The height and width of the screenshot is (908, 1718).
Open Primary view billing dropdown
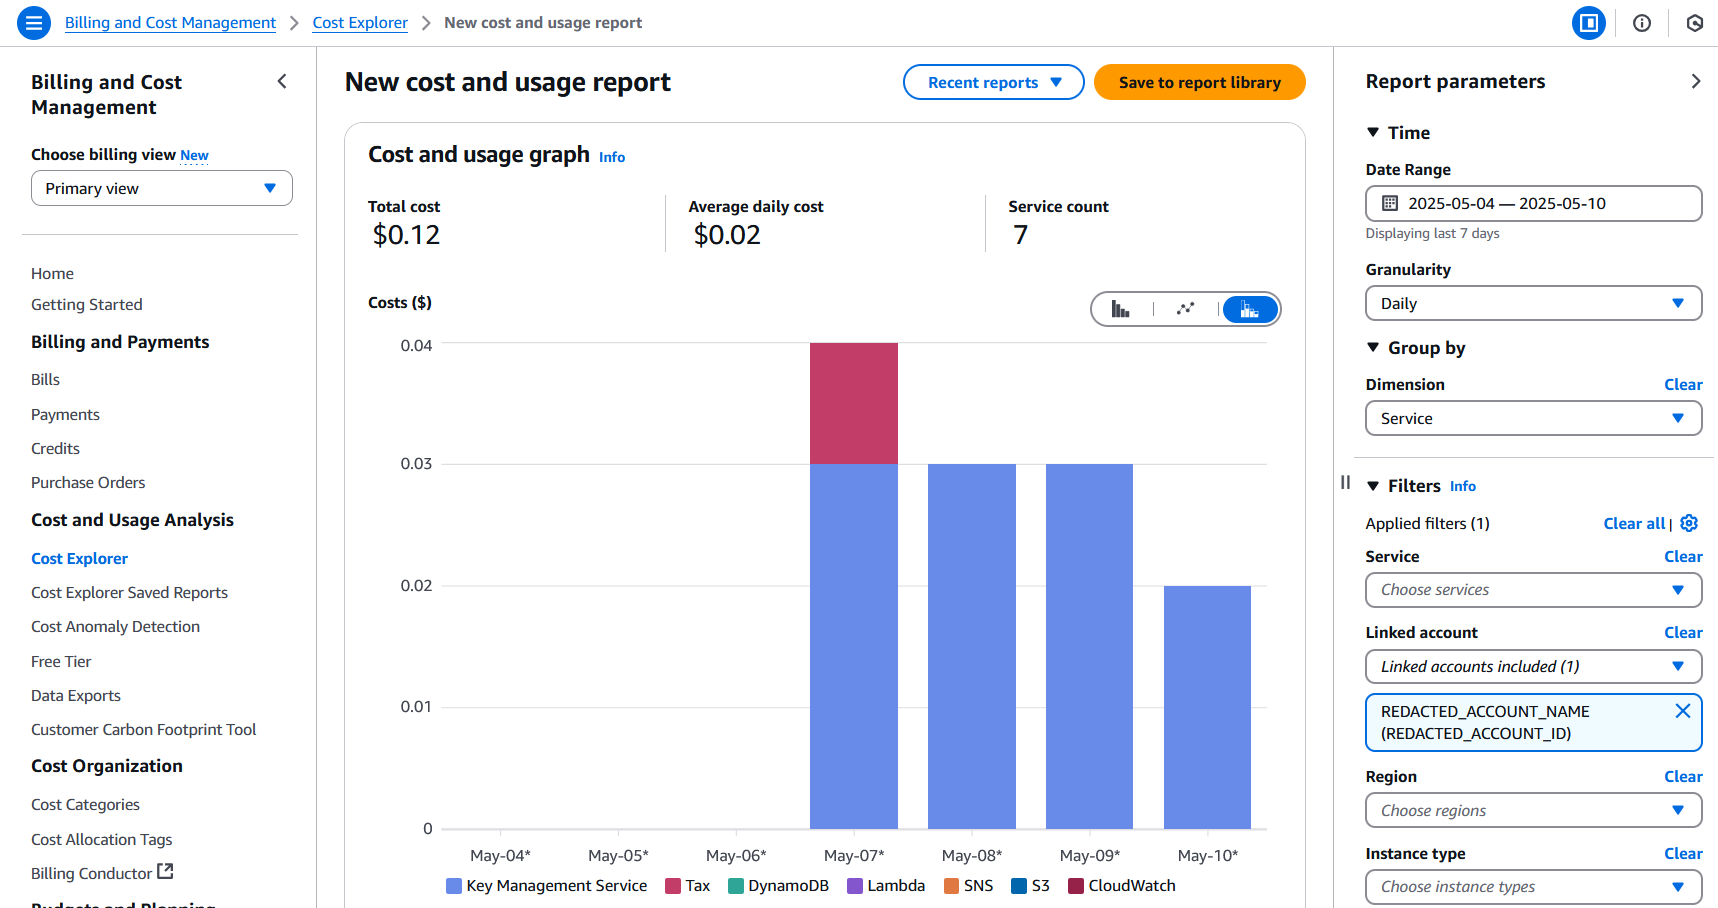point(162,188)
